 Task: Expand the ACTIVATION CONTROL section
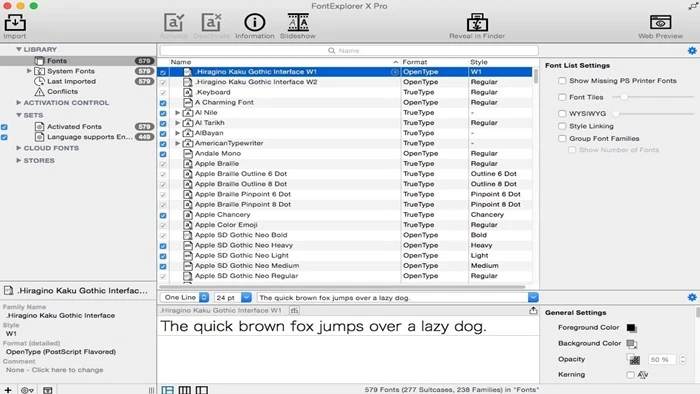coord(19,103)
